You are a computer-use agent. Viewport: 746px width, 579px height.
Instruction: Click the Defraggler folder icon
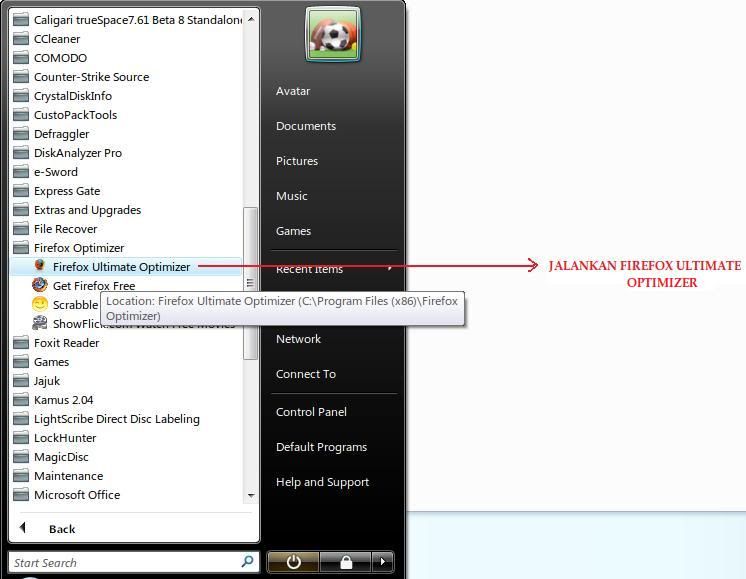coord(21,134)
